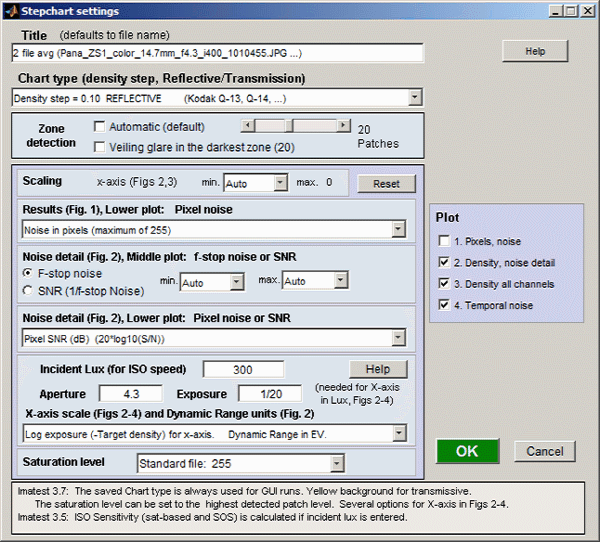Viewport: 600px width, 542px height.
Task: Click the Help button near Incident Lux
Action: 378,369
